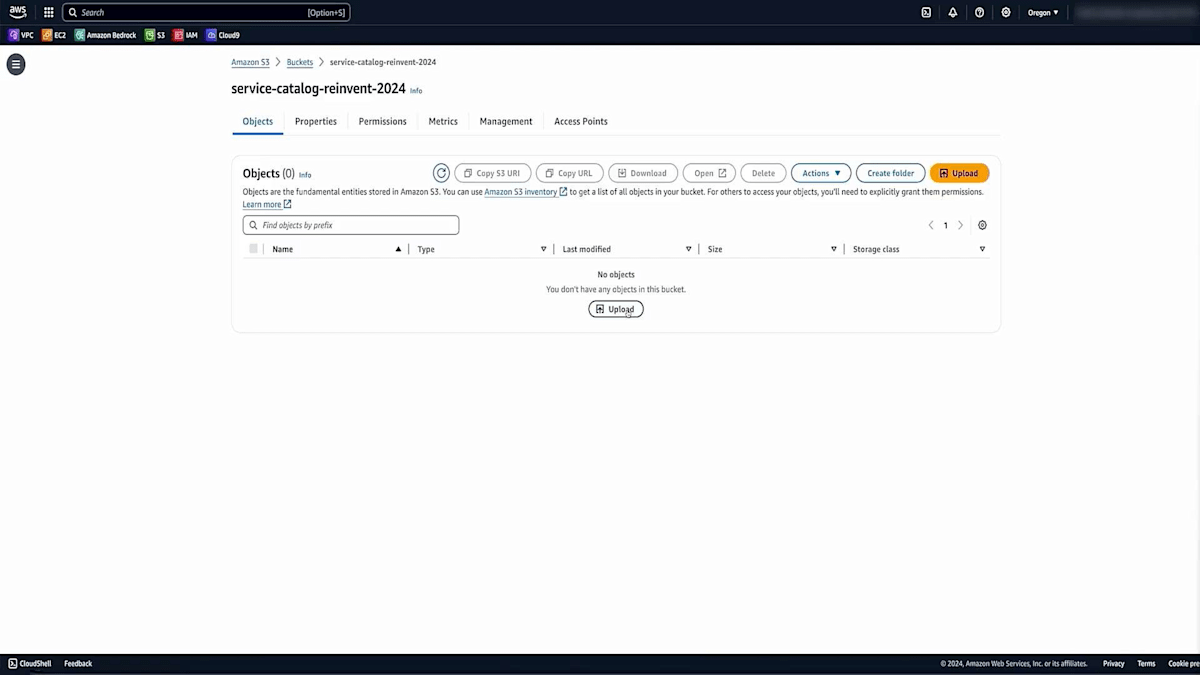Expand the side navigation hamburger menu

[15, 64]
